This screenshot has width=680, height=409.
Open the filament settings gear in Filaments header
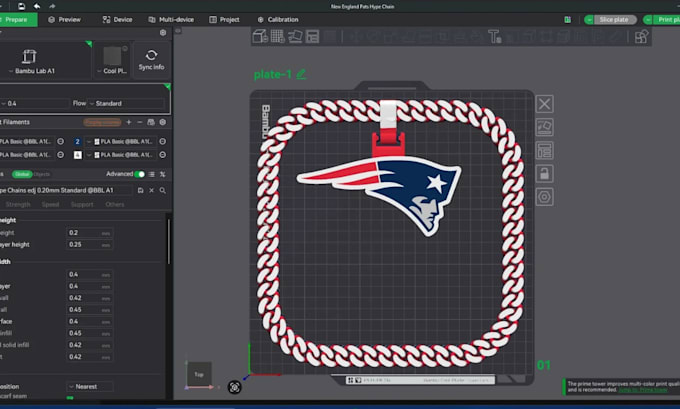(163, 122)
